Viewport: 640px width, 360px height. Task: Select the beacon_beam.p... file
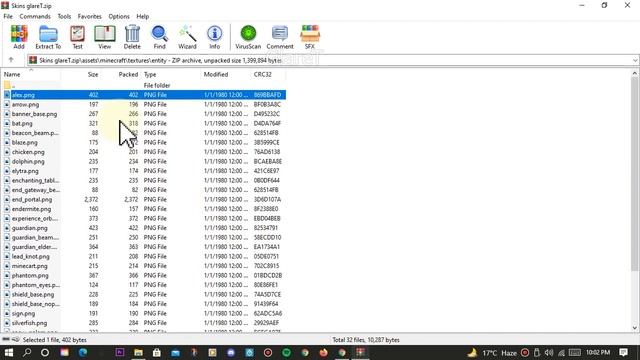[144, 133]
